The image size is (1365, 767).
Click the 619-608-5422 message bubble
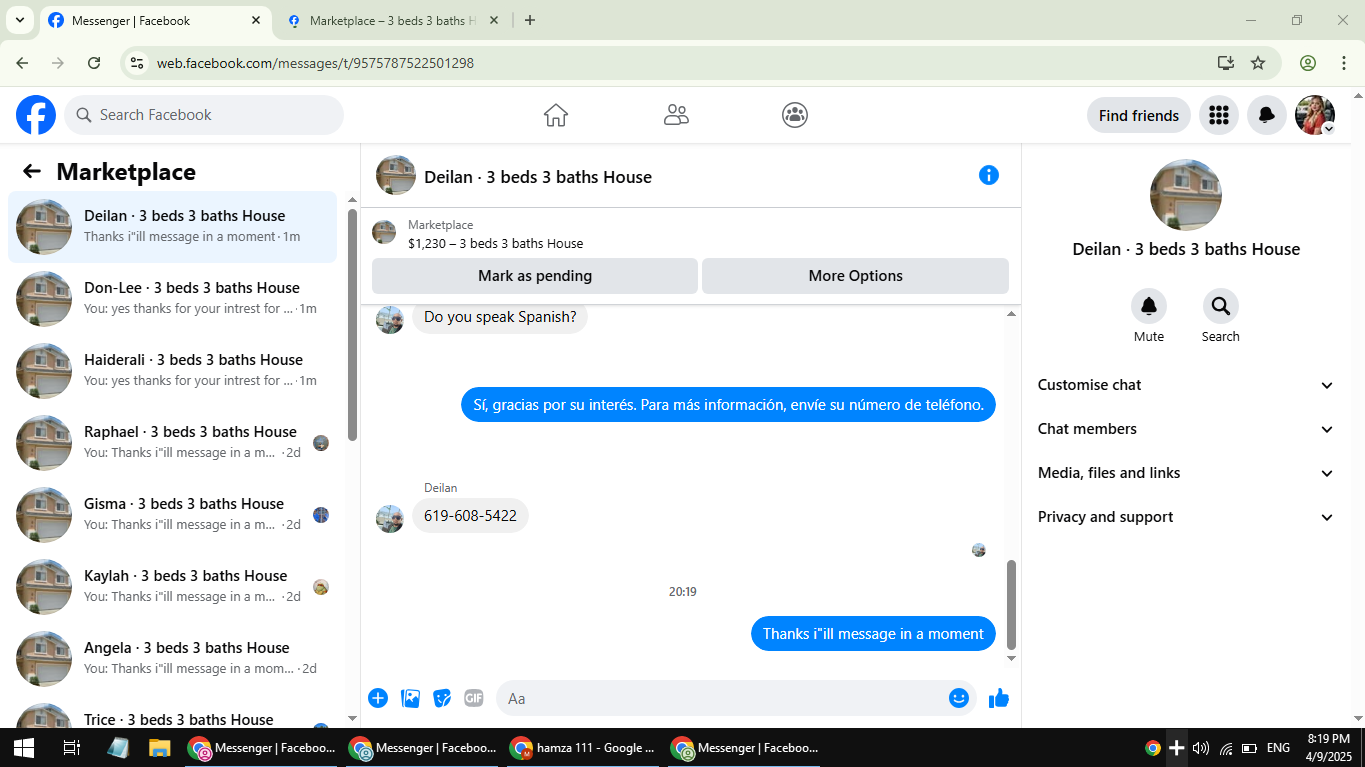point(470,516)
